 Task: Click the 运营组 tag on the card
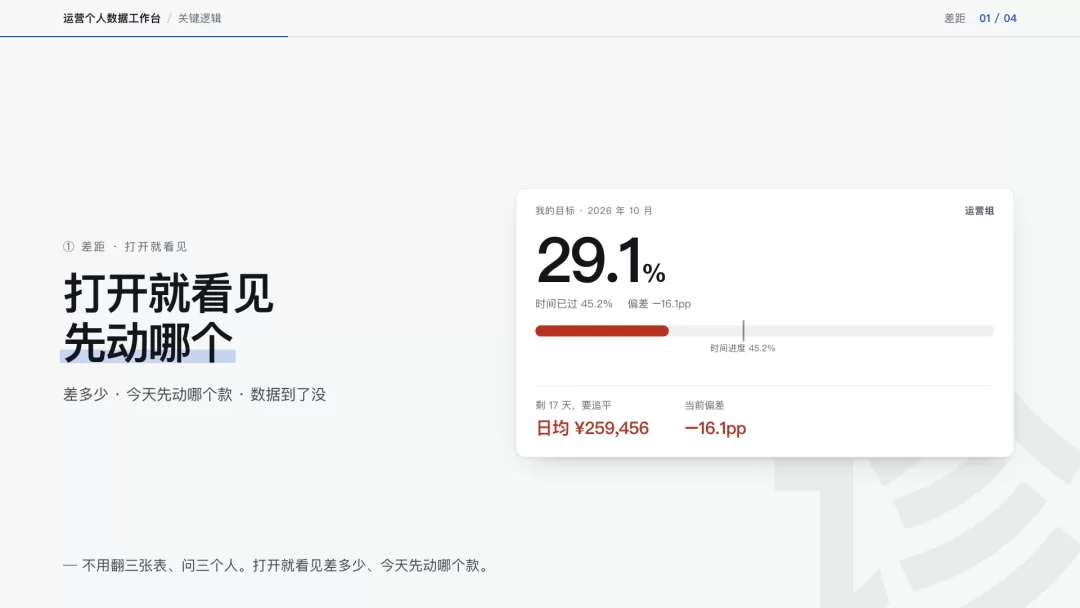979,211
